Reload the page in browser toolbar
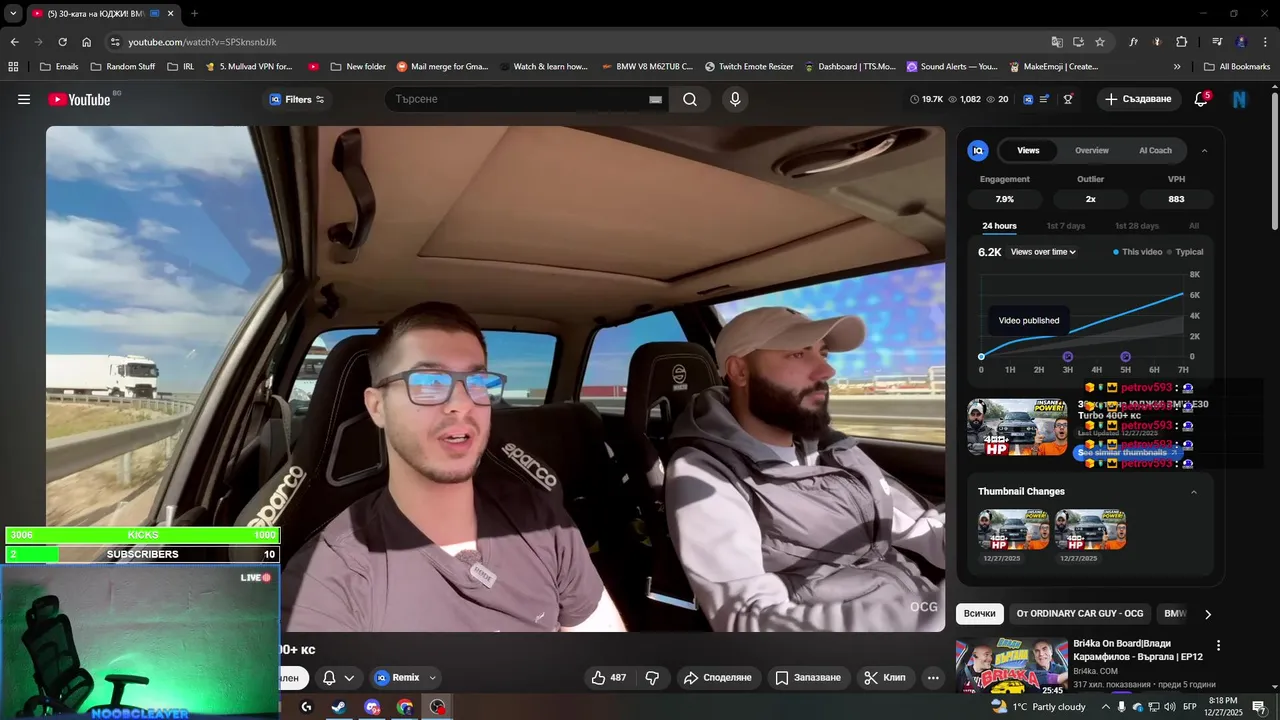This screenshot has height=720, width=1280. coord(62,42)
